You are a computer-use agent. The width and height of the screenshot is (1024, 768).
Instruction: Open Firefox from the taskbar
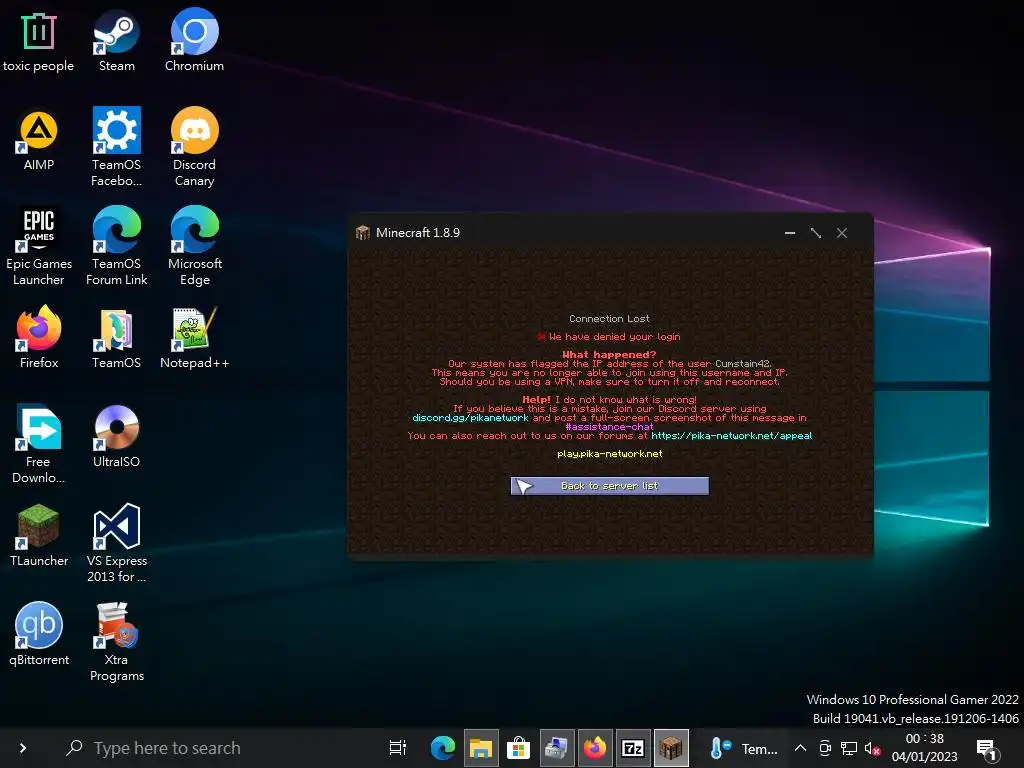click(x=594, y=748)
